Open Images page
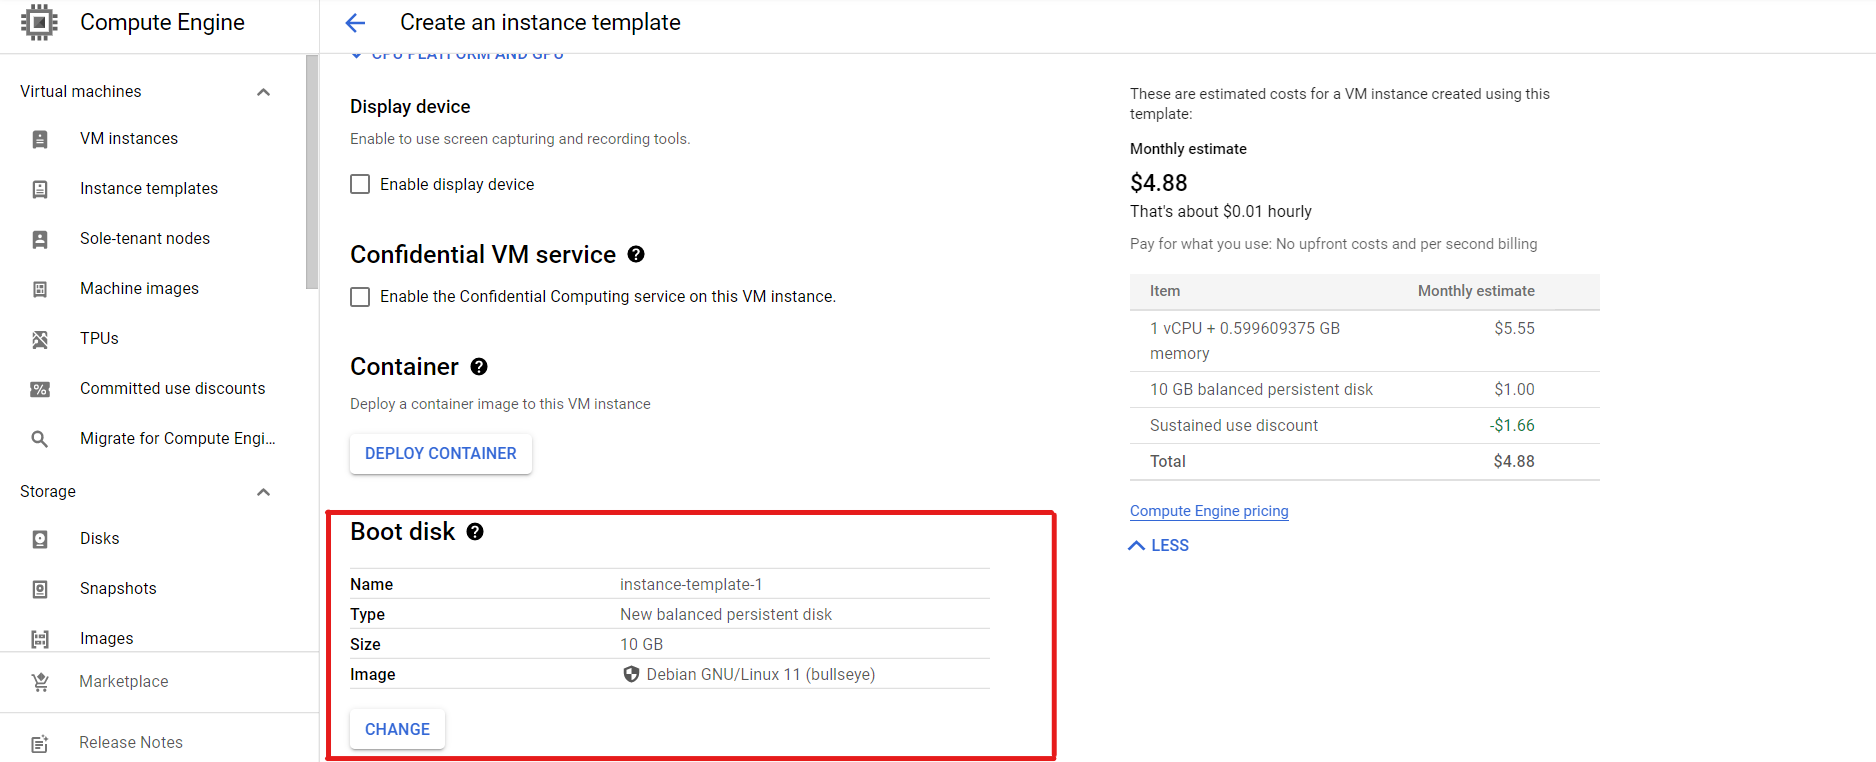The image size is (1876, 762). pos(106,638)
